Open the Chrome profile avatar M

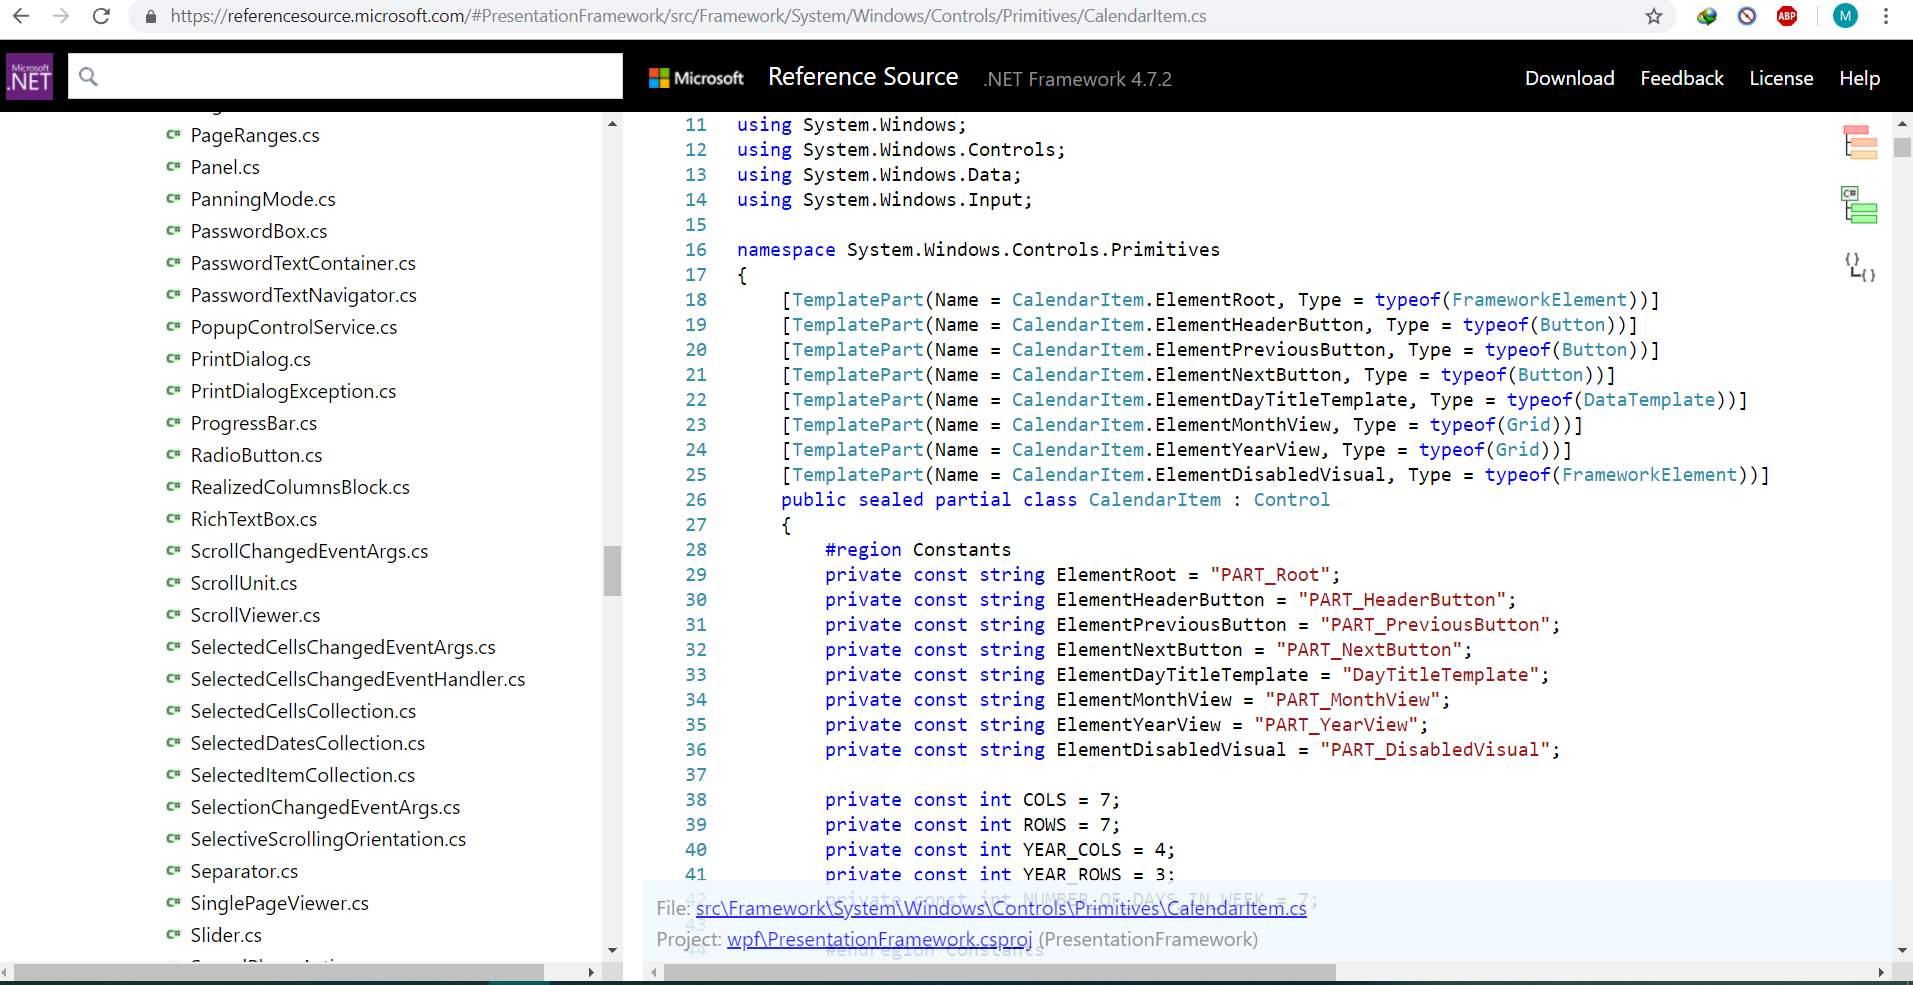point(1845,16)
